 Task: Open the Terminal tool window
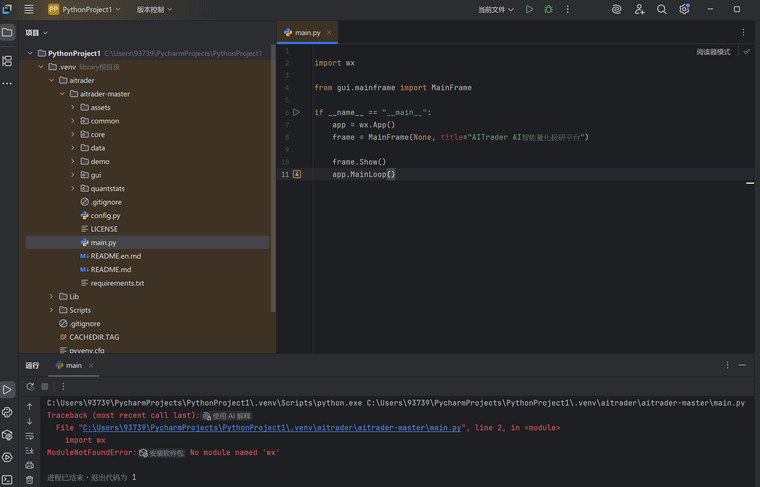click(x=7, y=479)
